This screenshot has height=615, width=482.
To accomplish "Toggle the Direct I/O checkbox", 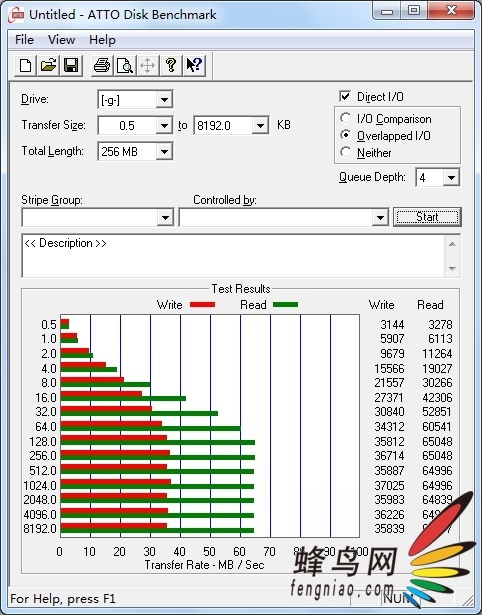I will 345,96.
